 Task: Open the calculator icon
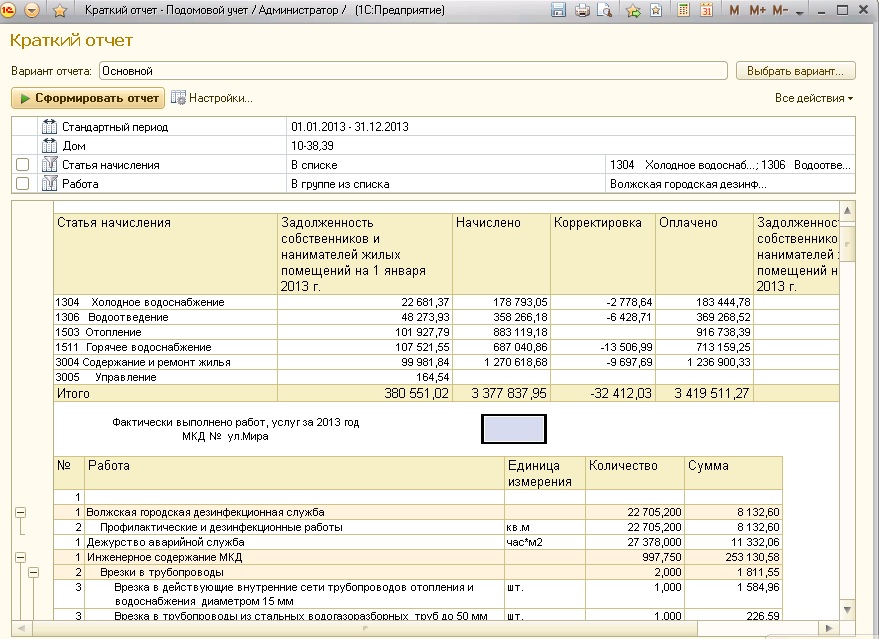point(683,10)
